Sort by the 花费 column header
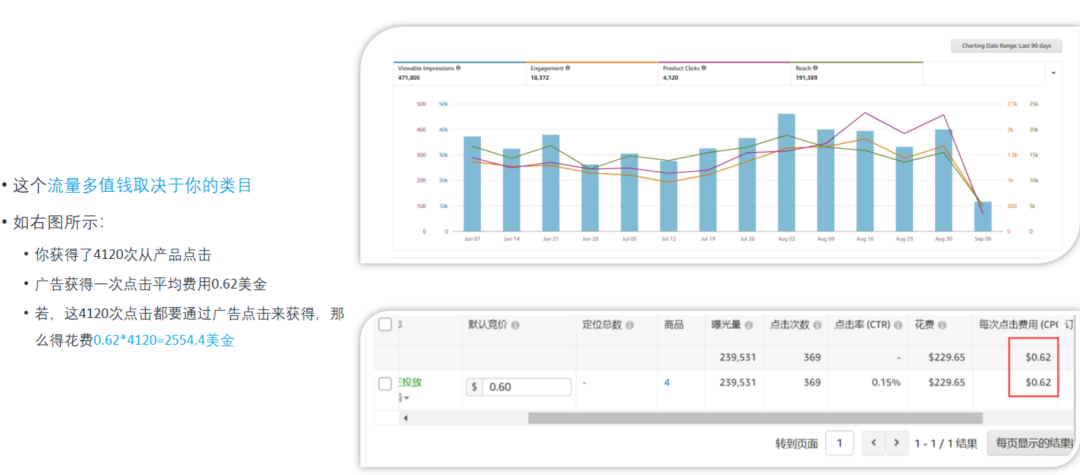The width and height of the screenshot is (1080, 475). [924, 325]
